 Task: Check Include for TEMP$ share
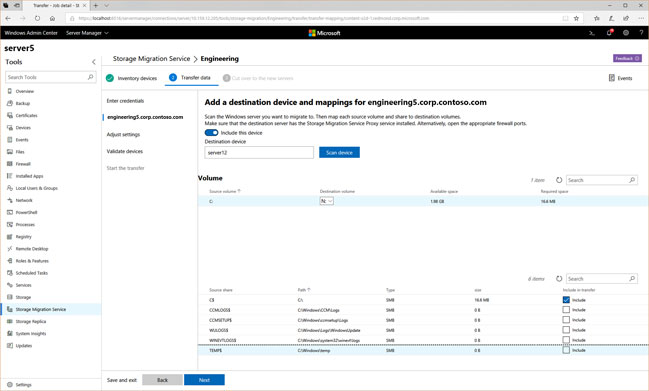point(566,350)
